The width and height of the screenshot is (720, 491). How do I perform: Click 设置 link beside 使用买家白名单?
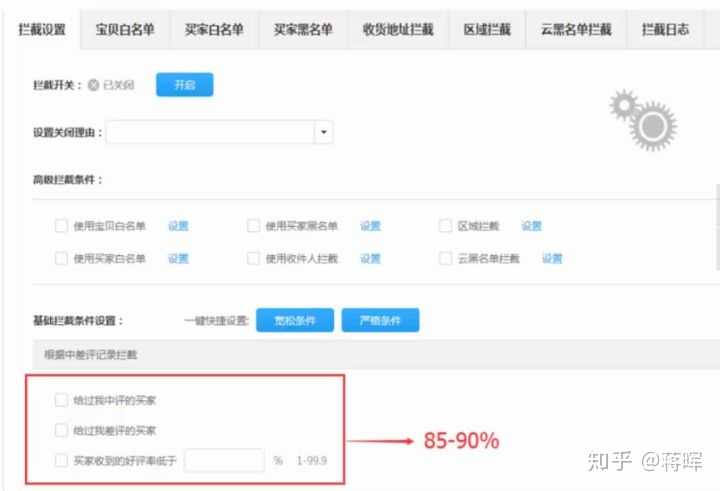(178, 259)
